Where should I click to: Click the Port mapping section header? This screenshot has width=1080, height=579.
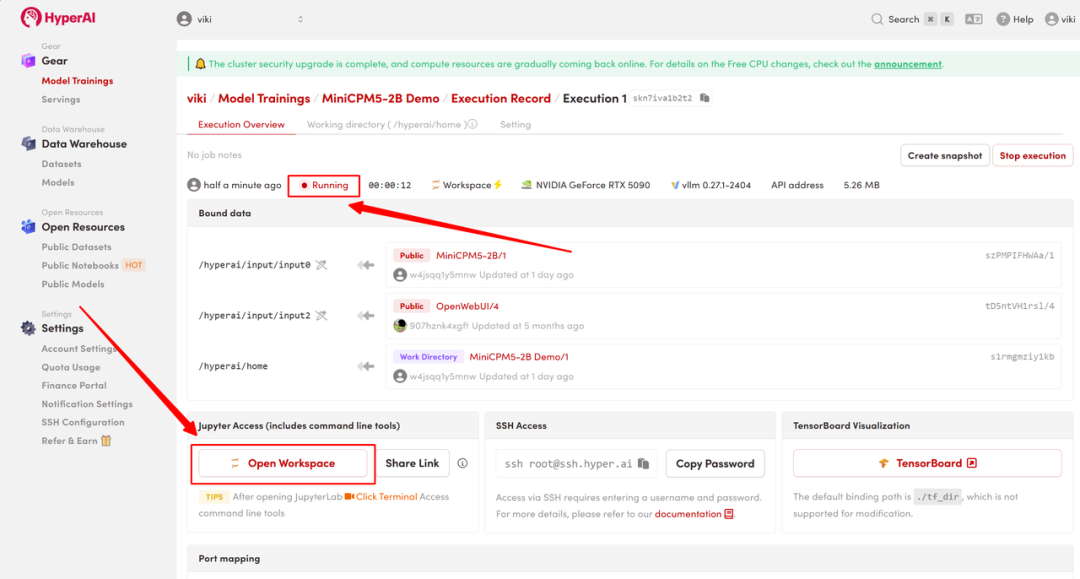(630, 558)
